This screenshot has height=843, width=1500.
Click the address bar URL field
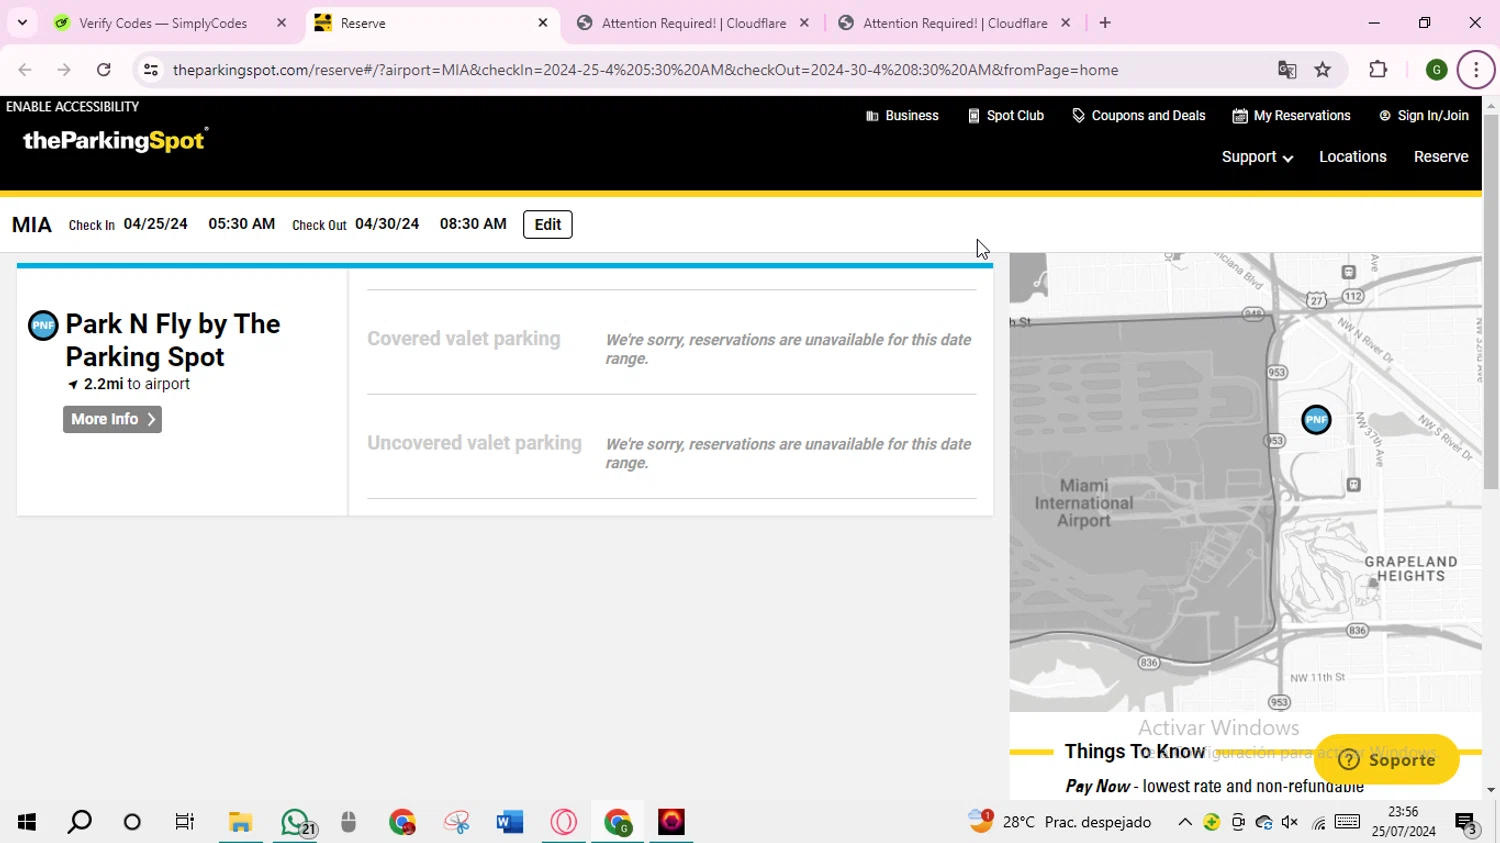(x=645, y=70)
